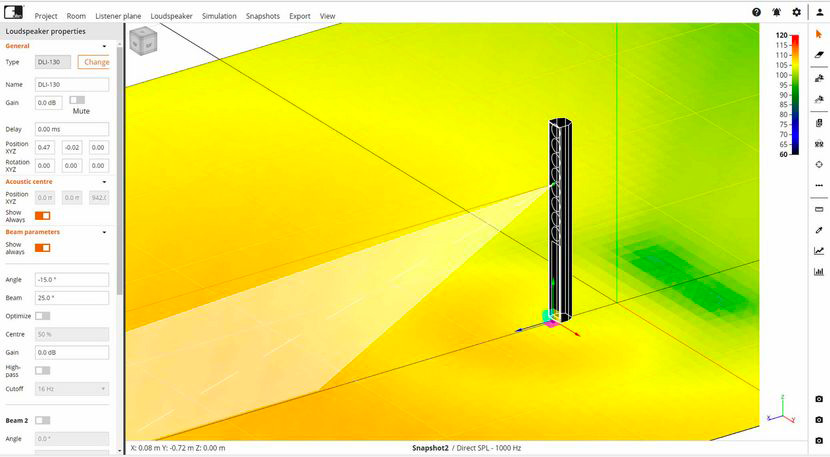Toggle Acoustic centre Show Always switch

42,216
